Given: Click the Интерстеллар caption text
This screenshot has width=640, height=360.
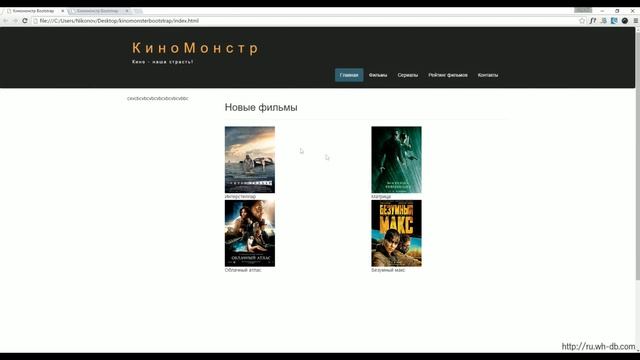Looking at the screenshot, I should point(240,197).
